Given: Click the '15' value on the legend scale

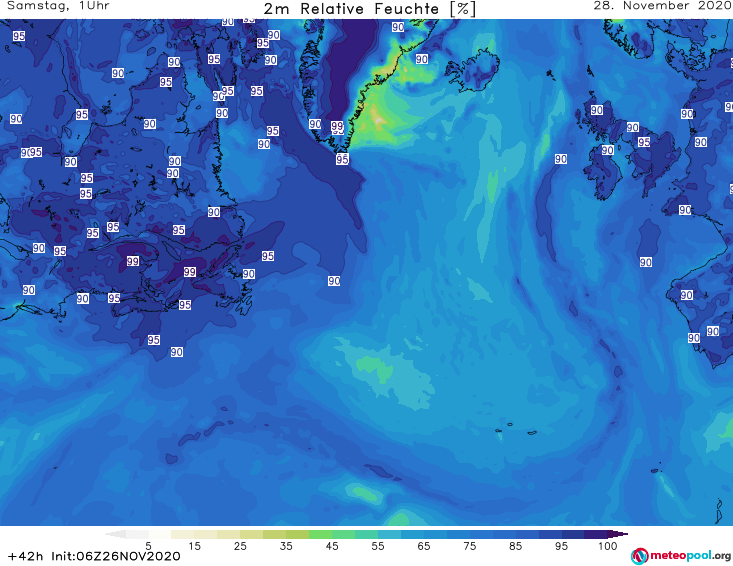Looking at the screenshot, I should pyautogui.click(x=194, y=546).
